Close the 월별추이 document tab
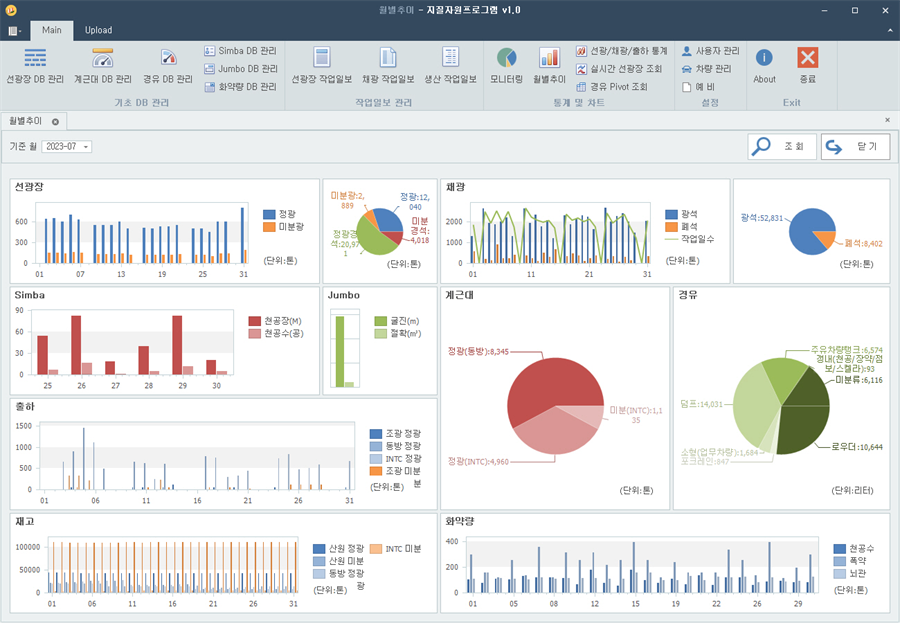Screen dimensions: 900x623 (x=55, y=122)
